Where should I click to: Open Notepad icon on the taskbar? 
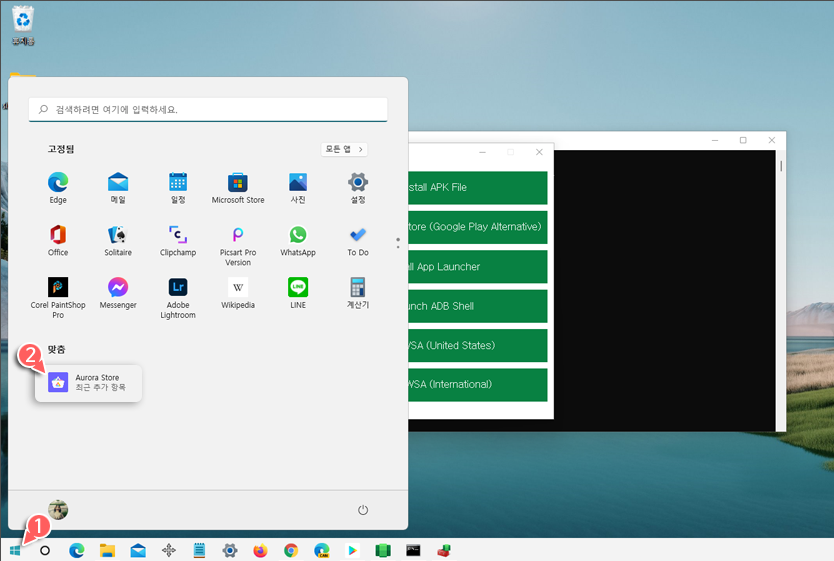click(199, 550)
